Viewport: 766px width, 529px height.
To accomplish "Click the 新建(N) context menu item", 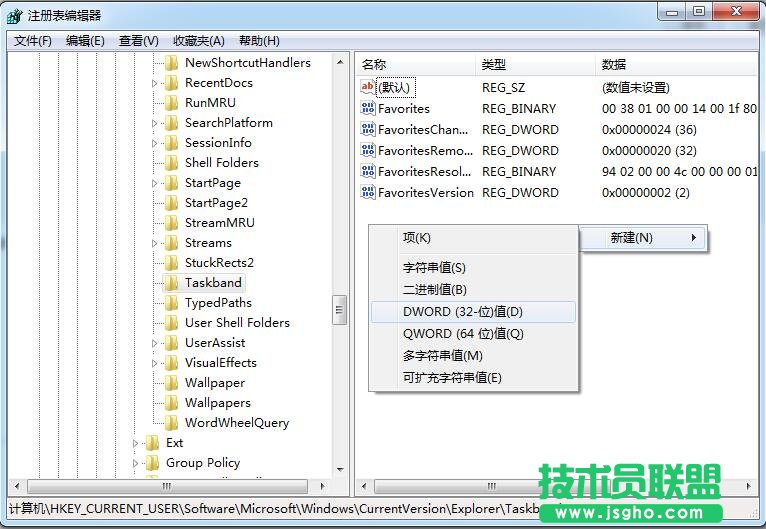I will (x=643, y=238).
